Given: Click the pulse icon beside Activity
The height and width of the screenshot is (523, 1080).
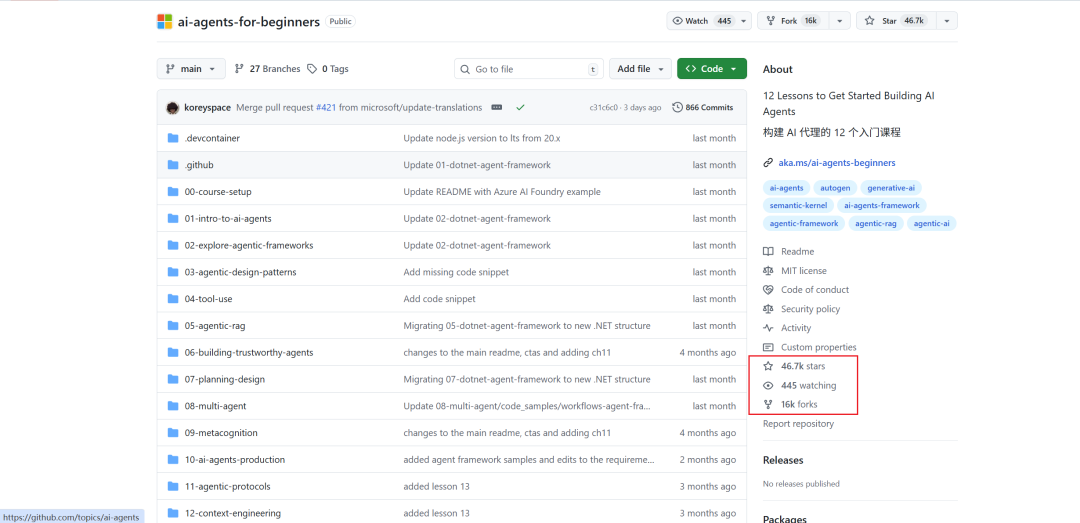Looking at the screenshot, I should [768, 328].
